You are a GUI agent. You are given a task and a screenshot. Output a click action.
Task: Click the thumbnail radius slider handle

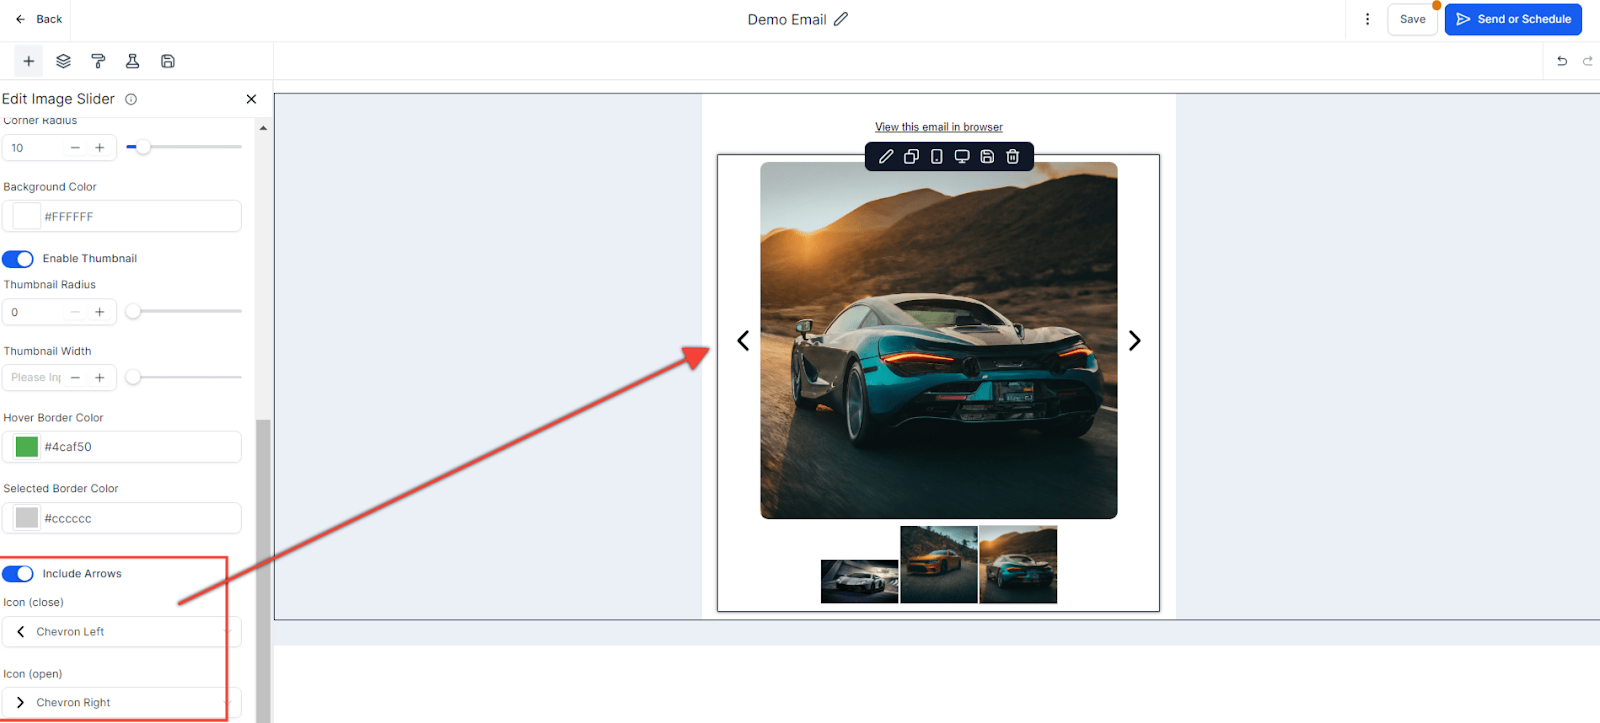pos(133,312)
